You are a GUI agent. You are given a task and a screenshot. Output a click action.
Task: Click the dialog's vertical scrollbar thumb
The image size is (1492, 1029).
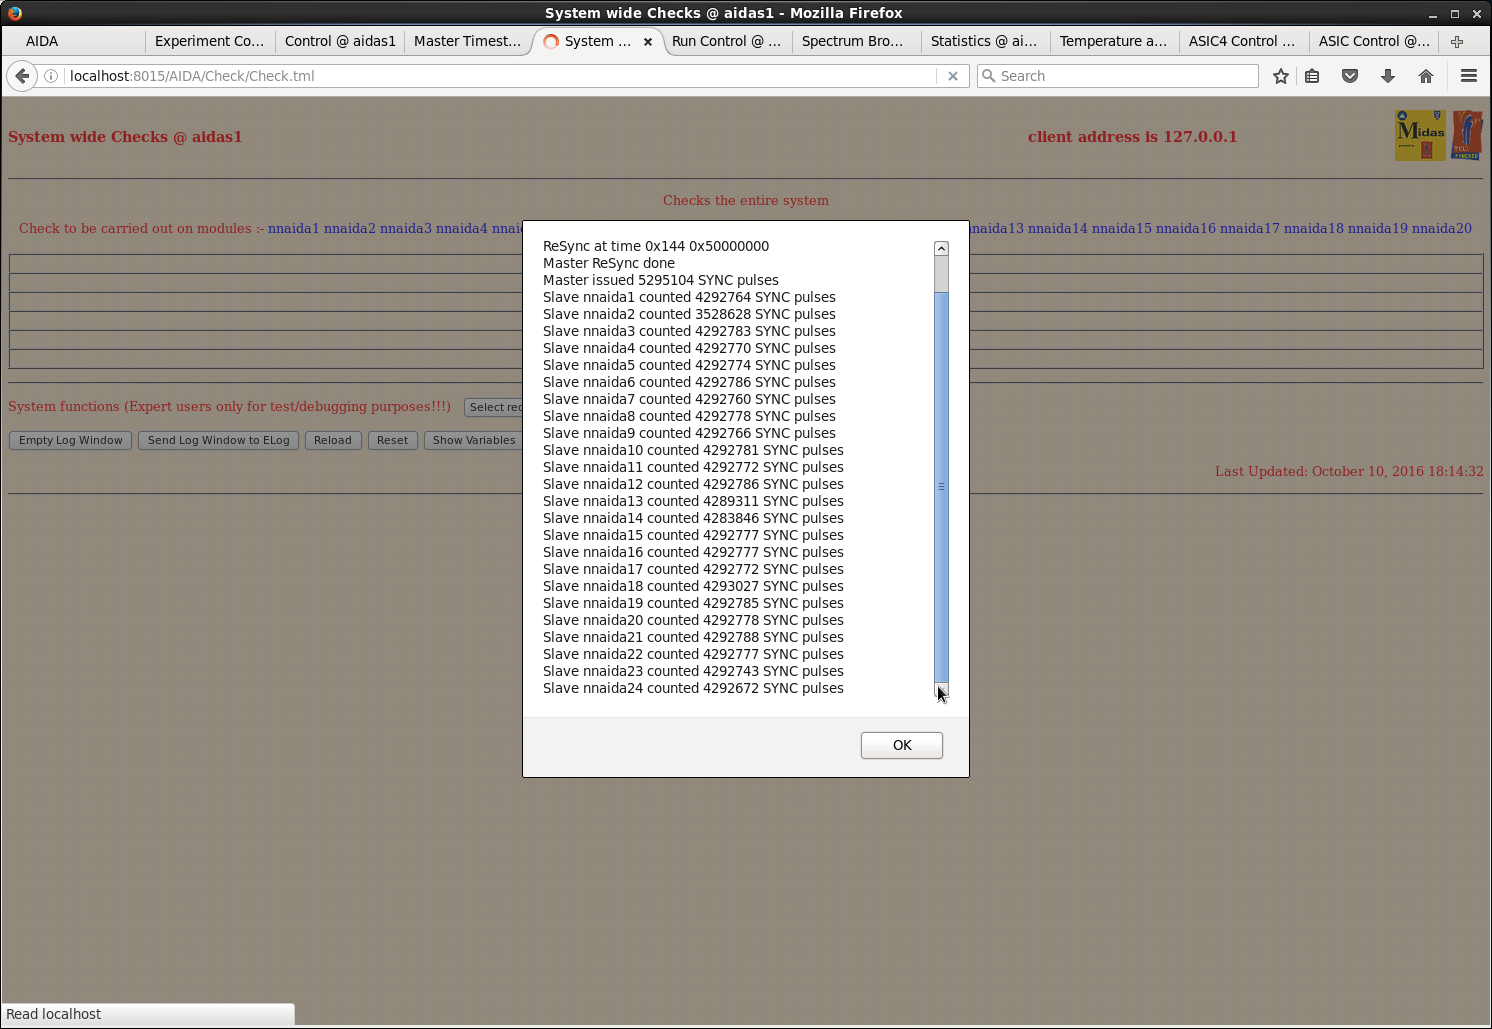[941, 487]
